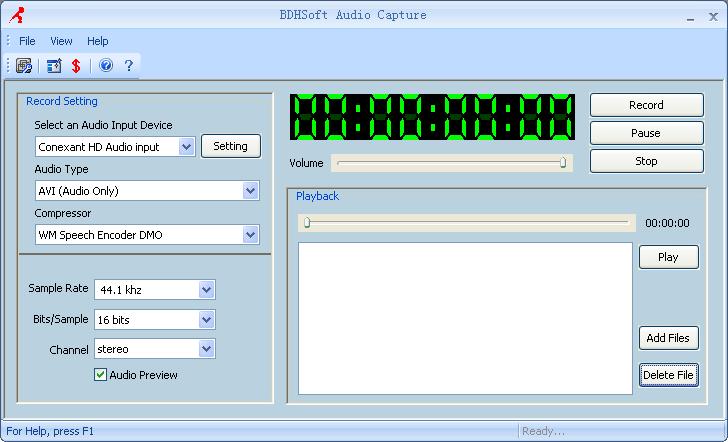Viewport: 728px width, 442px height.
Task: Click the Volume slider handle
Action: tap(563, 162)
